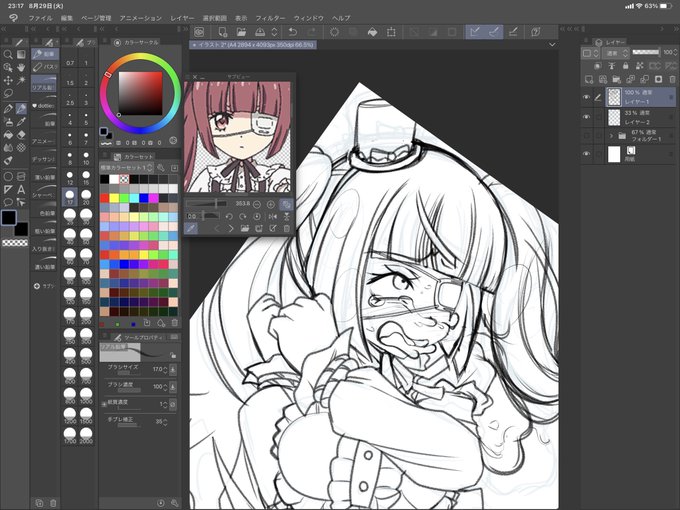Flip the Sub View image horizontally
The image size is (680, 510).
272,216
